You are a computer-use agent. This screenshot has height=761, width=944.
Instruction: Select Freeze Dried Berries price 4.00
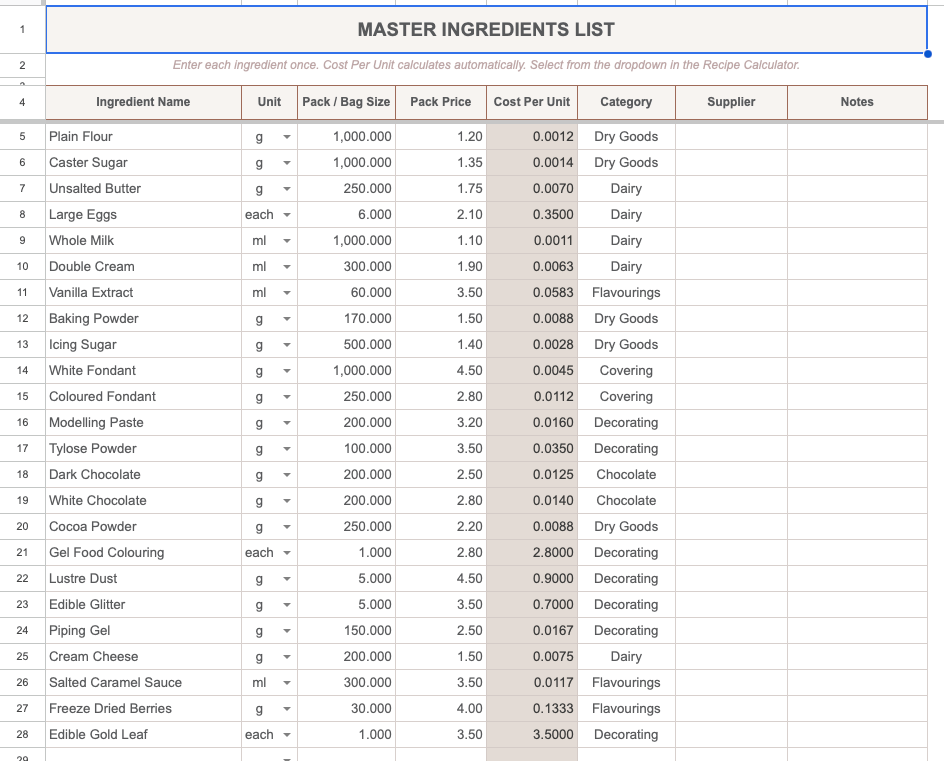(441, 709)
